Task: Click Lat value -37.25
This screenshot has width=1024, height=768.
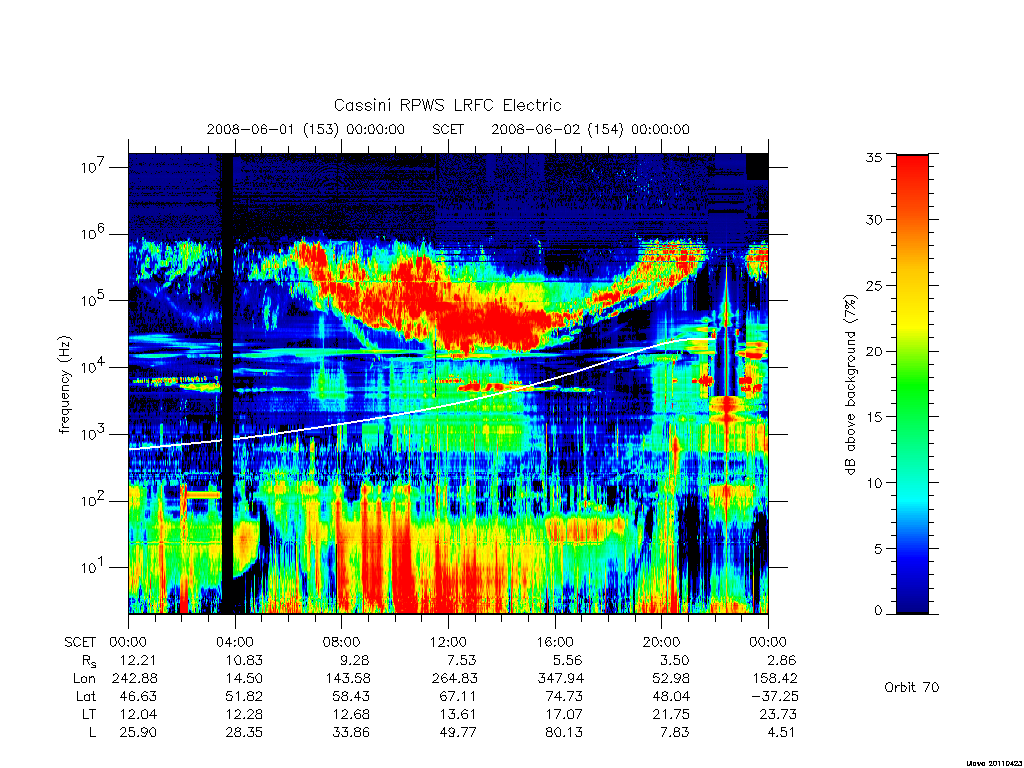Action: (774, 696)
